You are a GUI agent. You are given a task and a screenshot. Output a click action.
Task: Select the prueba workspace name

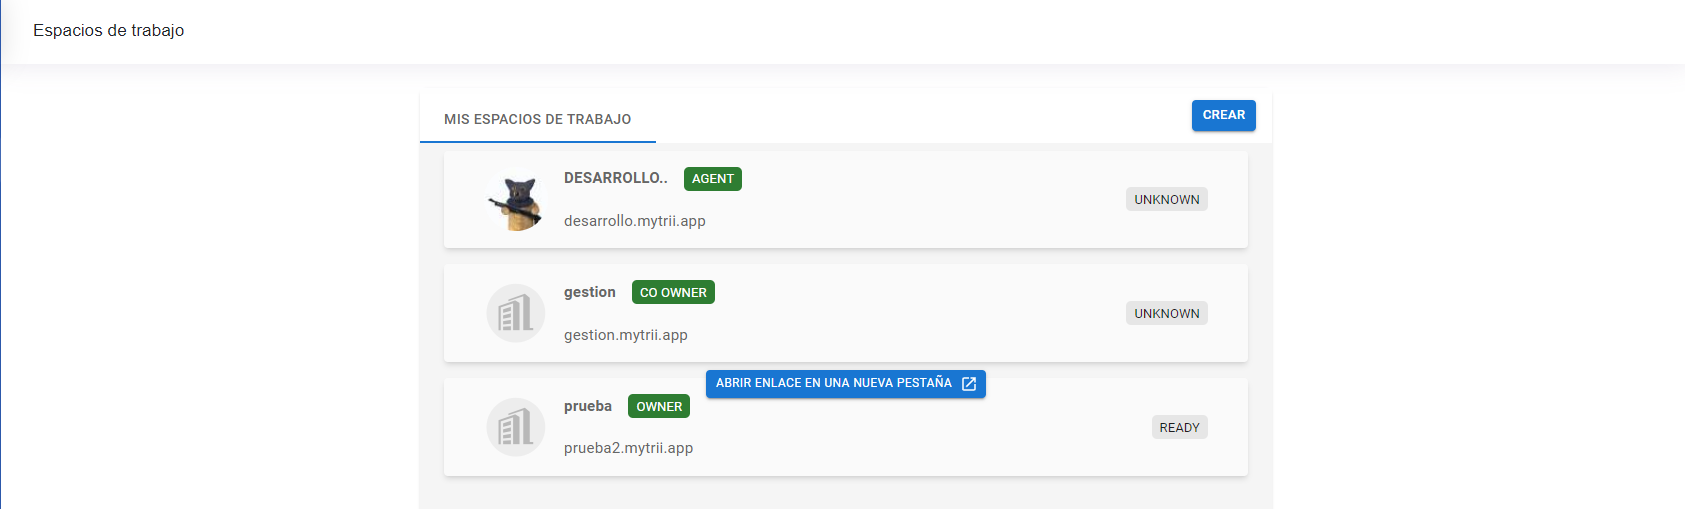[x=587, y=406]
